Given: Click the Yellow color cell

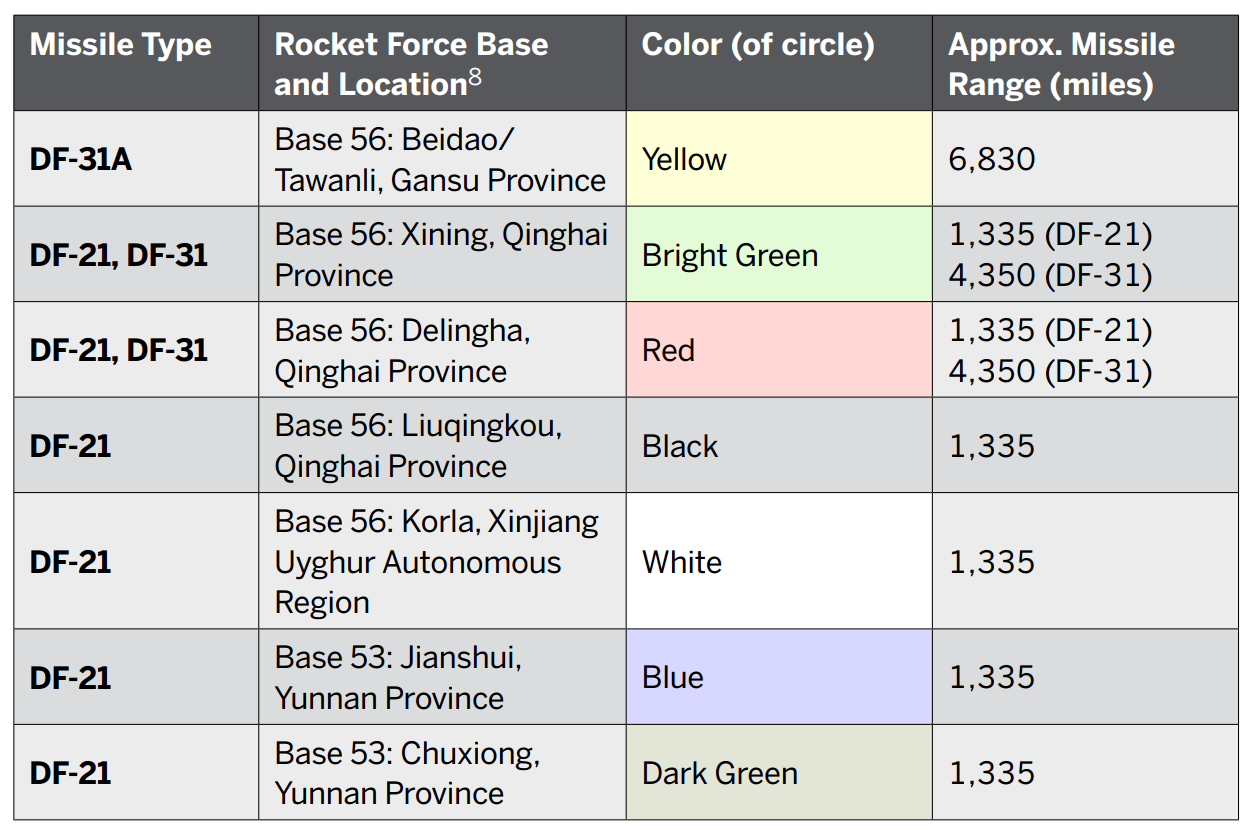Looking at the screenshot, I should [778, 159].
